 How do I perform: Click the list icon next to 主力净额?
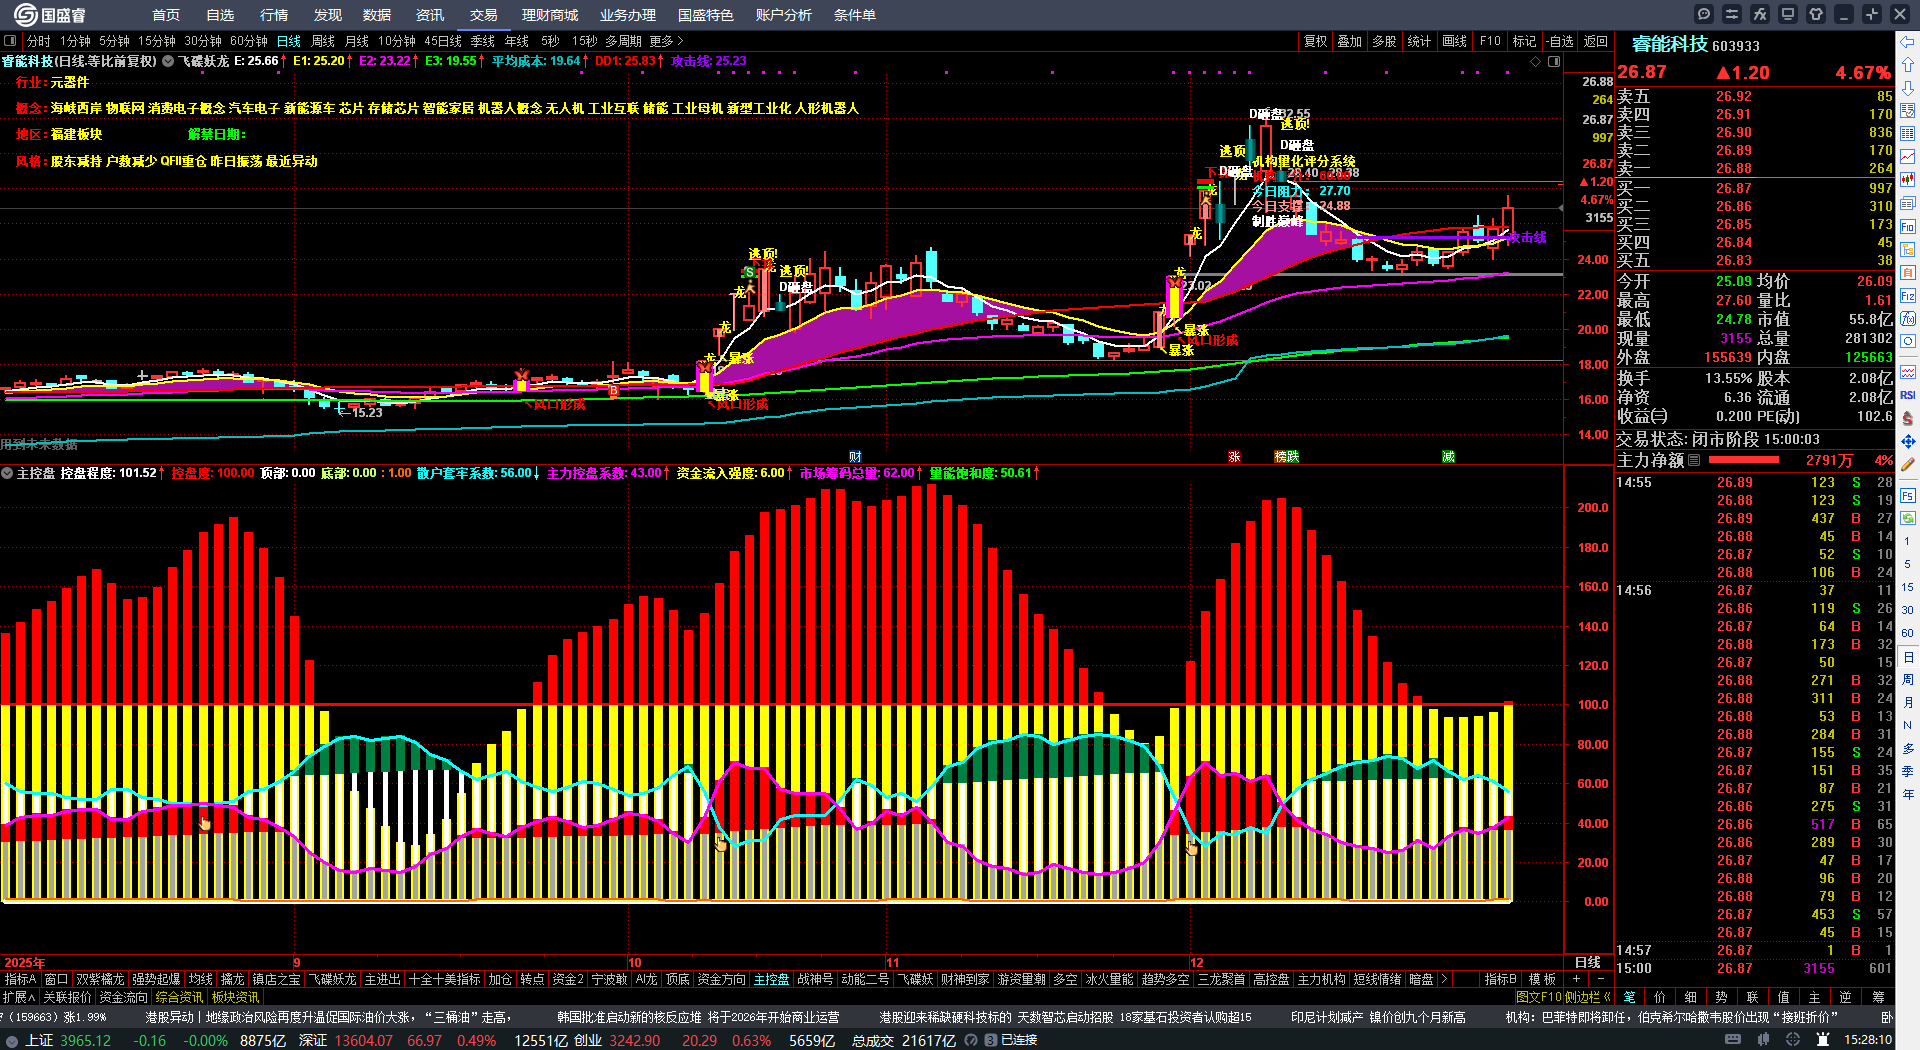coord(1694,460)
